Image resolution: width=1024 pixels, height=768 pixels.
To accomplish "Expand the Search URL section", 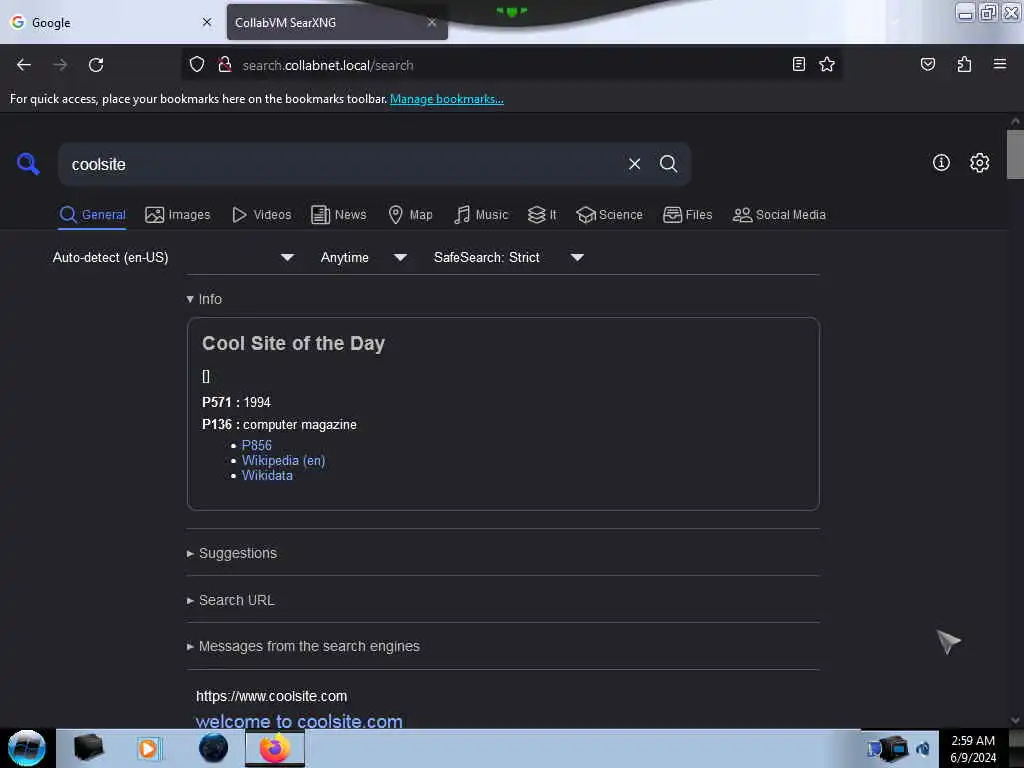I will 231,600.
